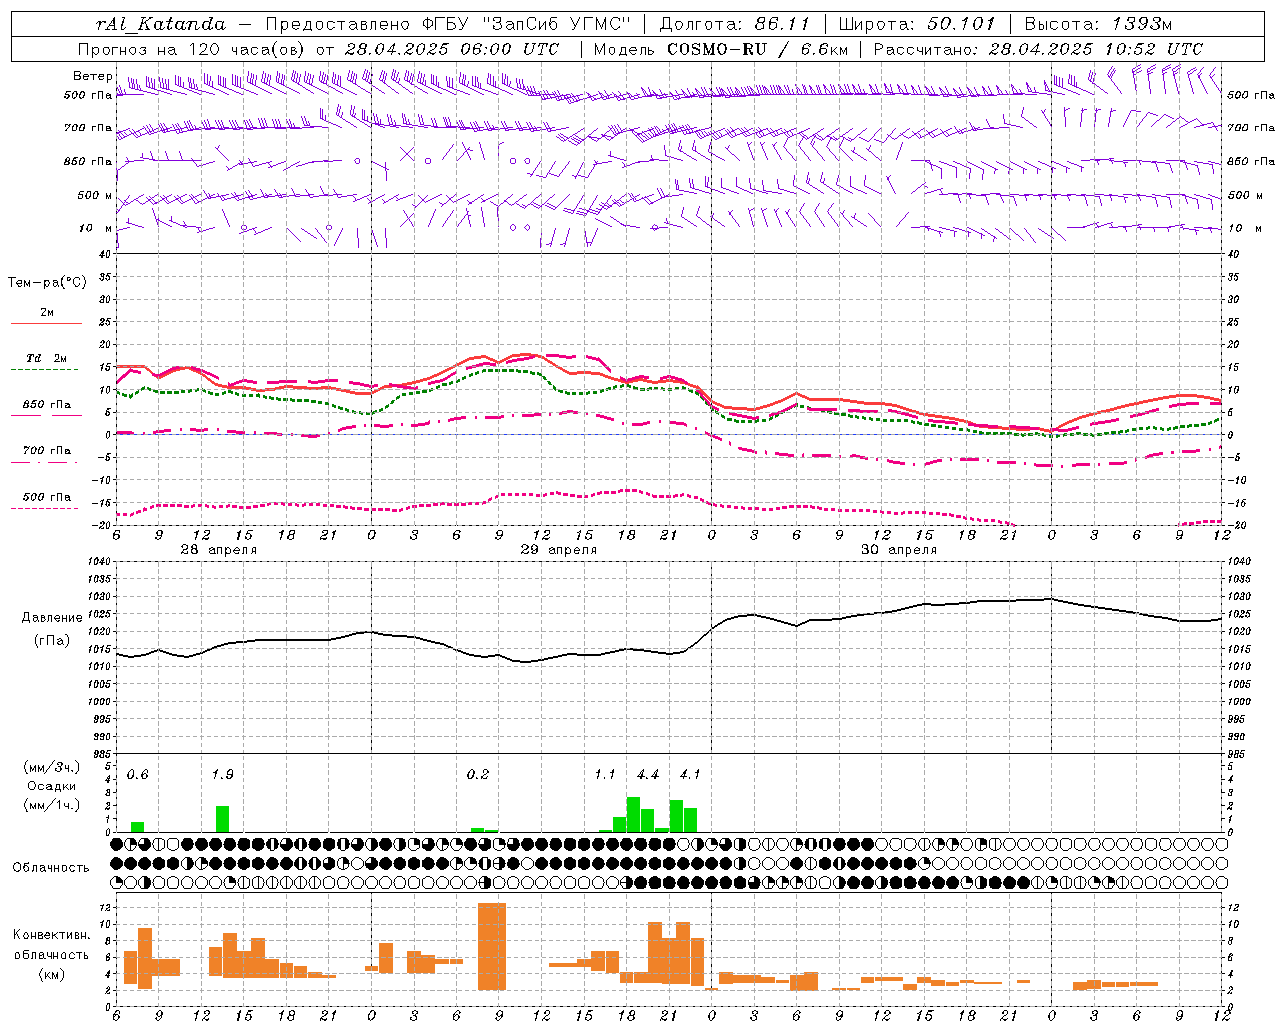Screen dimensions: 1280x1024
Task: Click the 28 апреля date label
Action: (x=218, y=550)
